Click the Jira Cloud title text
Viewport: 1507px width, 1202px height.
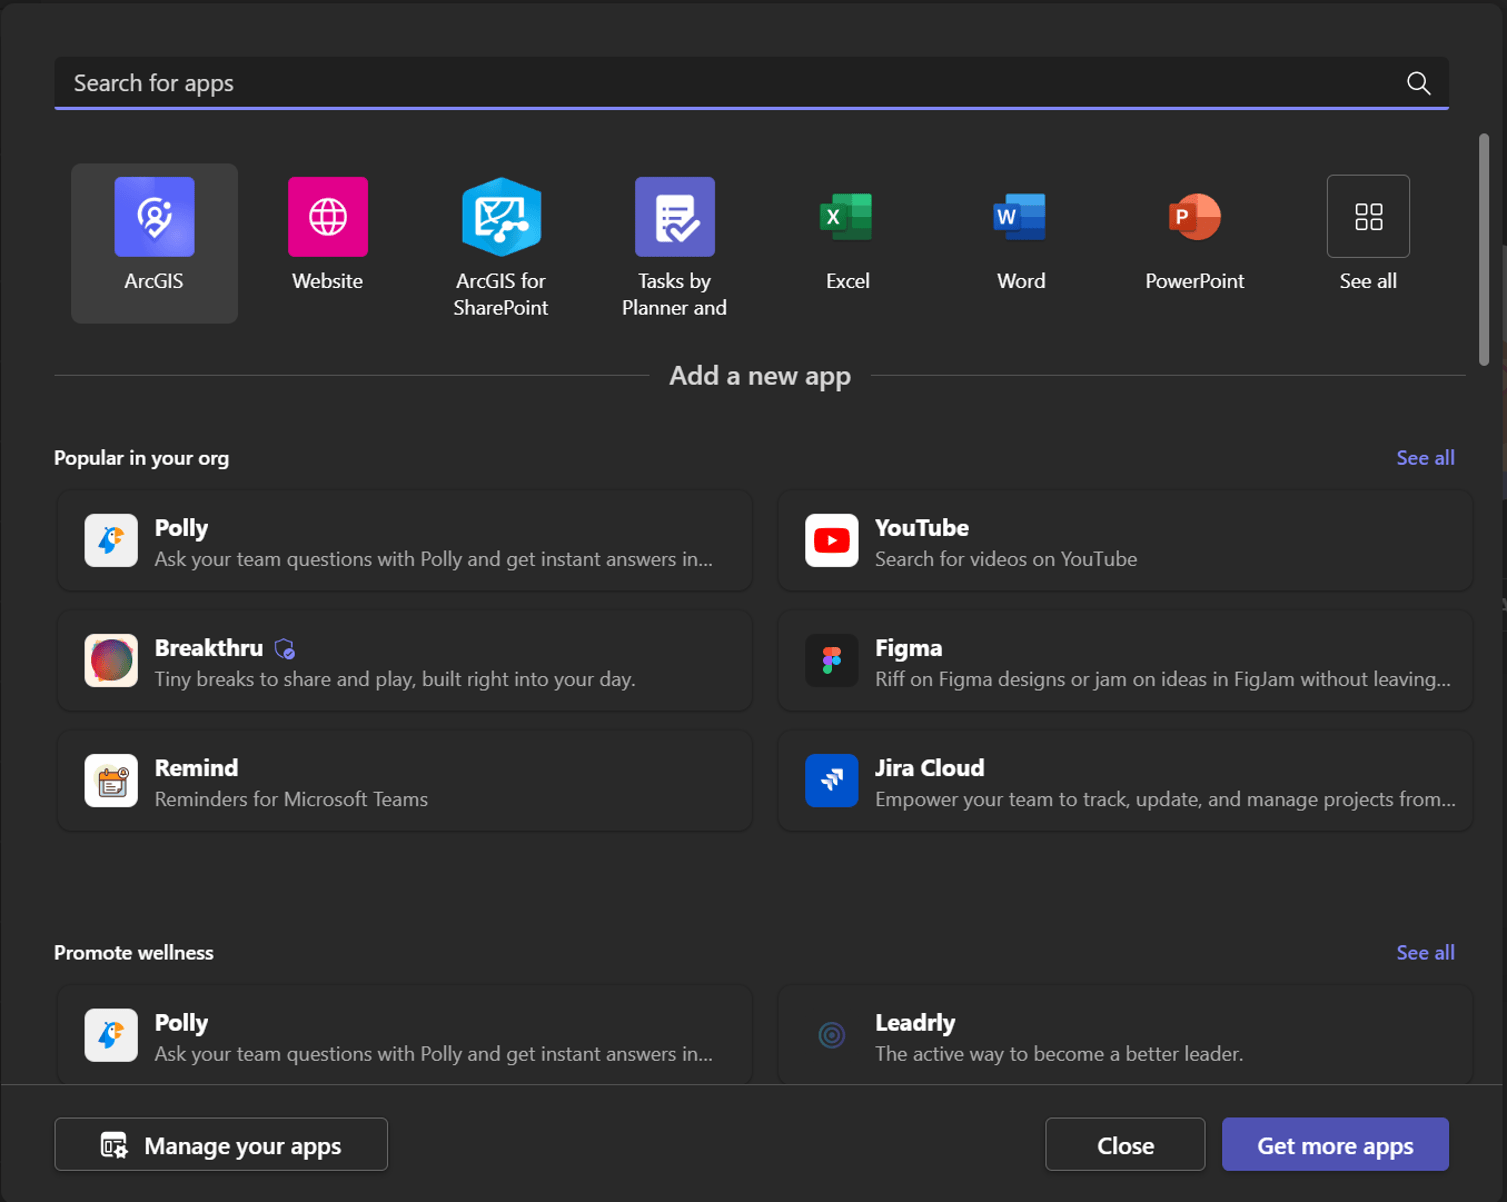[x=930, y=768]
